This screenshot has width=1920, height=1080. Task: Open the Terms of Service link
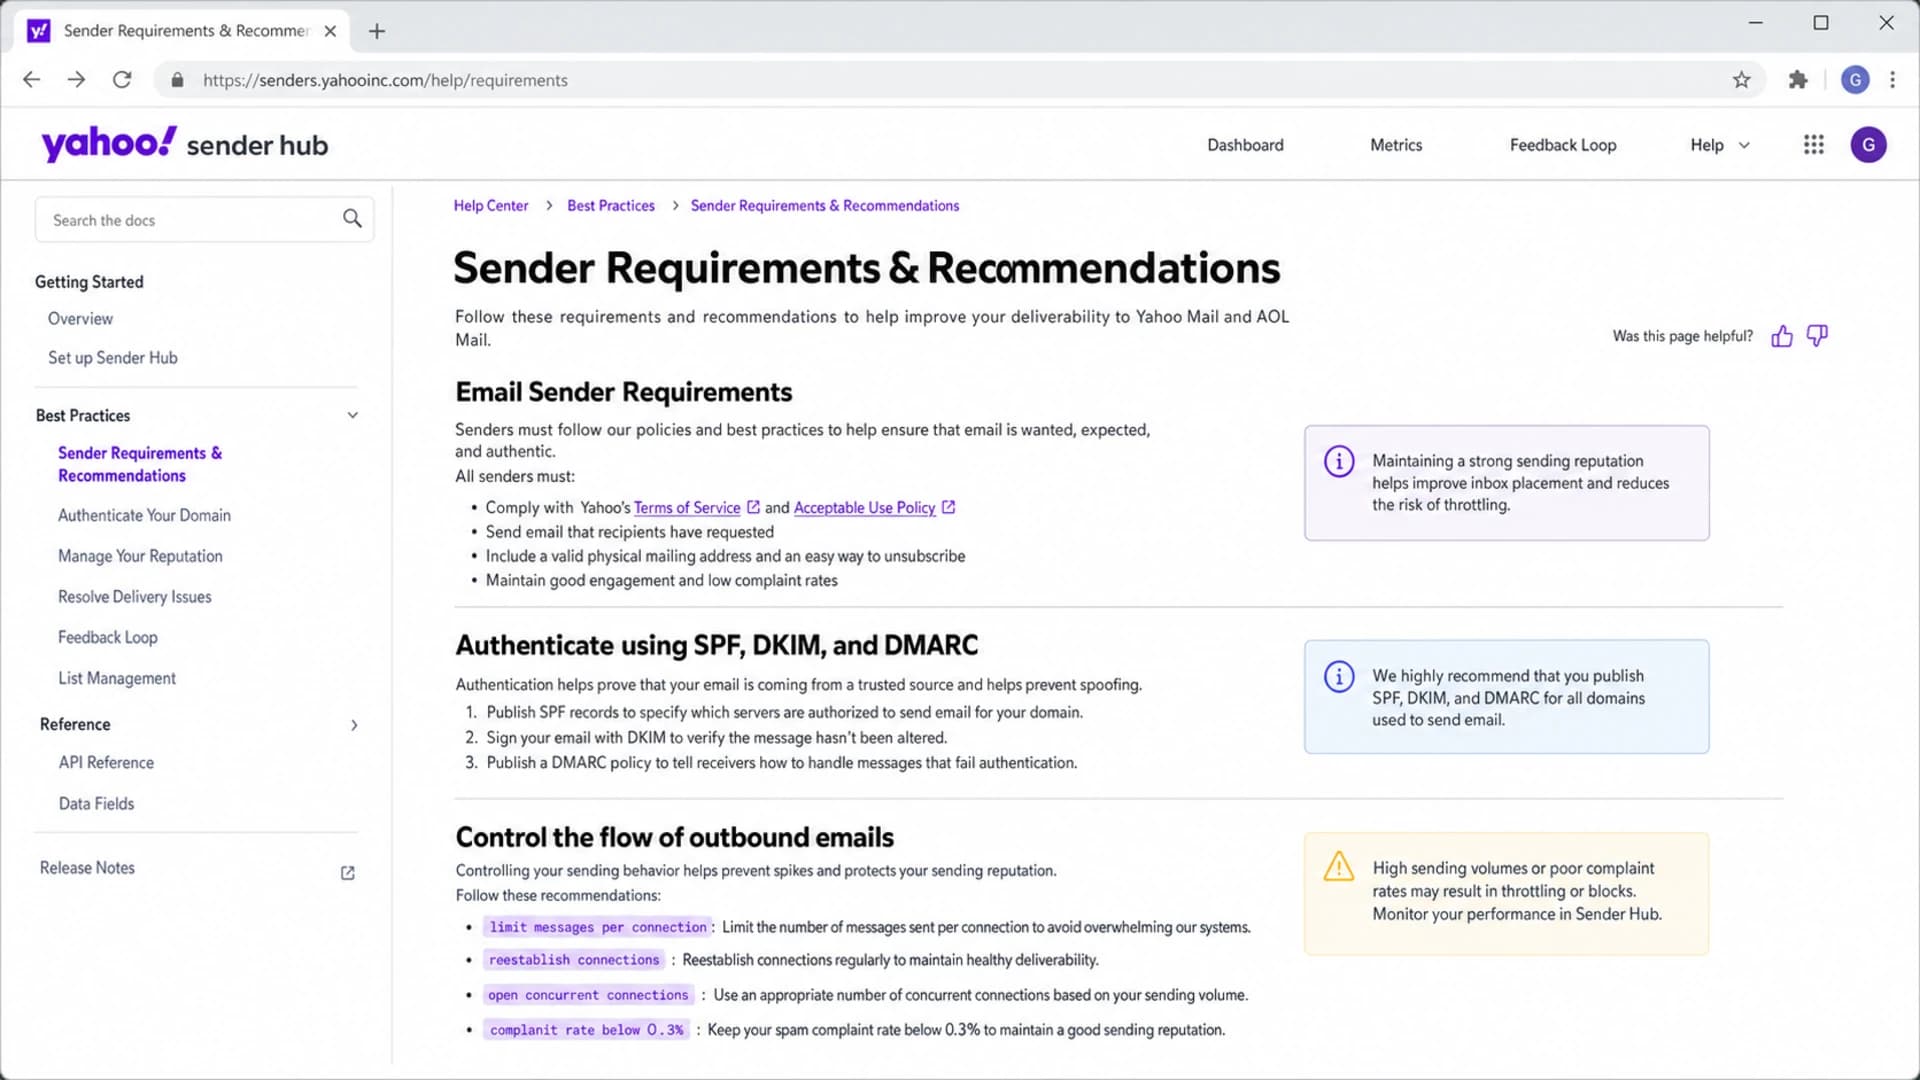tap(687, 507)
